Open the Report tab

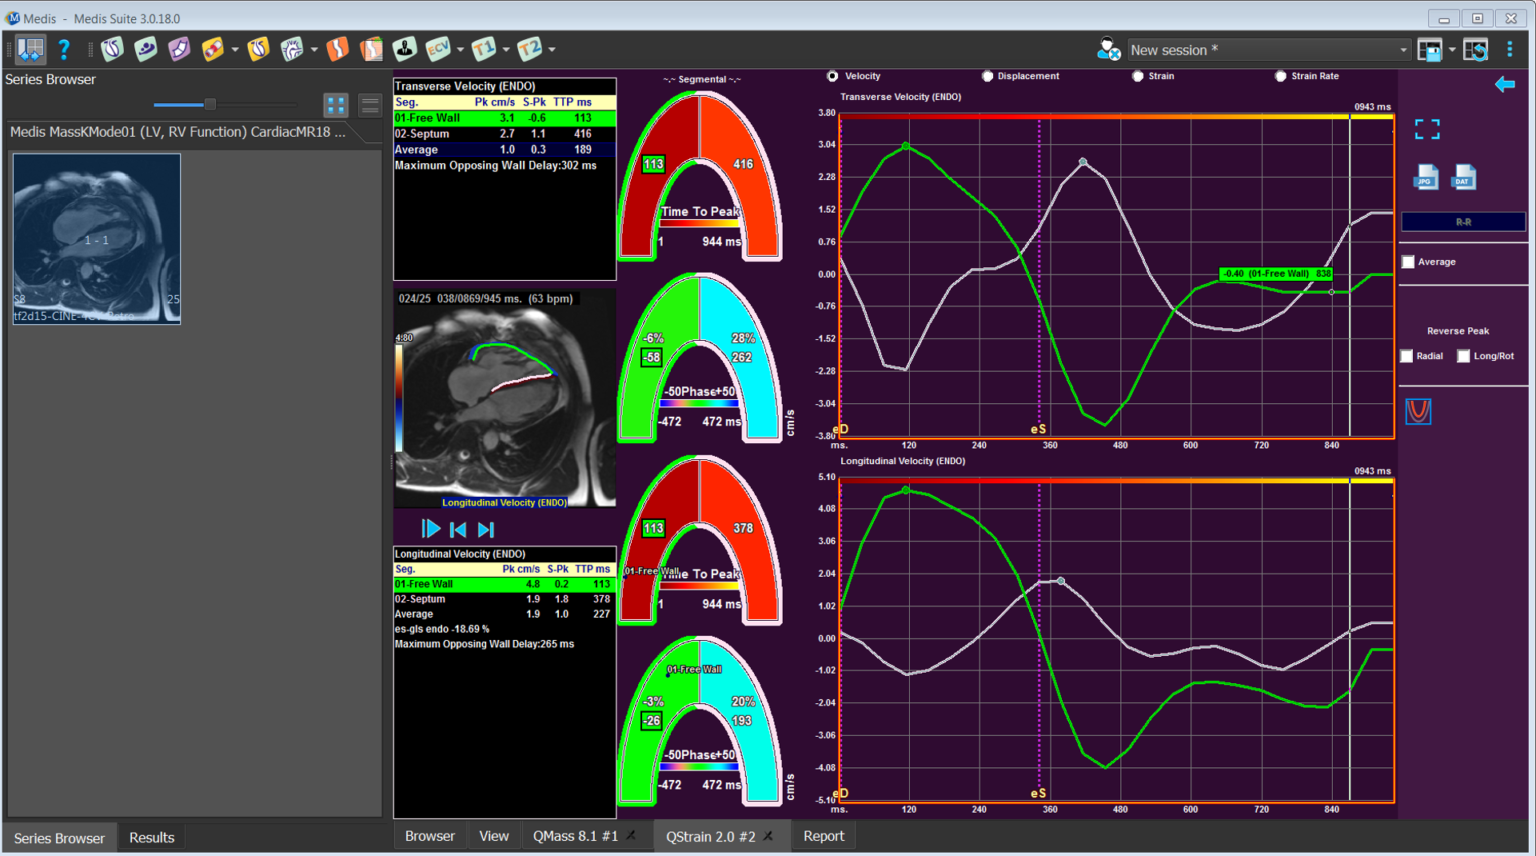click(x=823, y=835)
